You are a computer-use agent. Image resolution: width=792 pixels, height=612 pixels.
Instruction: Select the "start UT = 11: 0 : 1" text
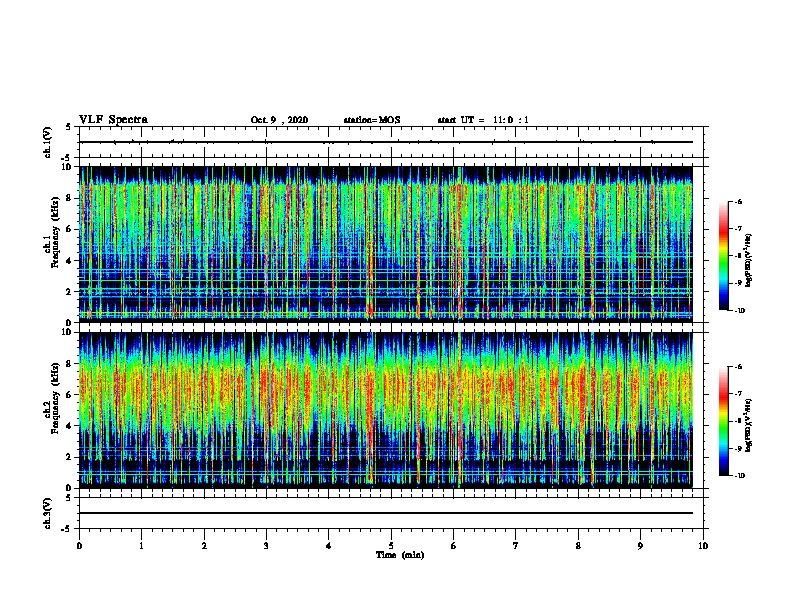click(x=483, y=120)
